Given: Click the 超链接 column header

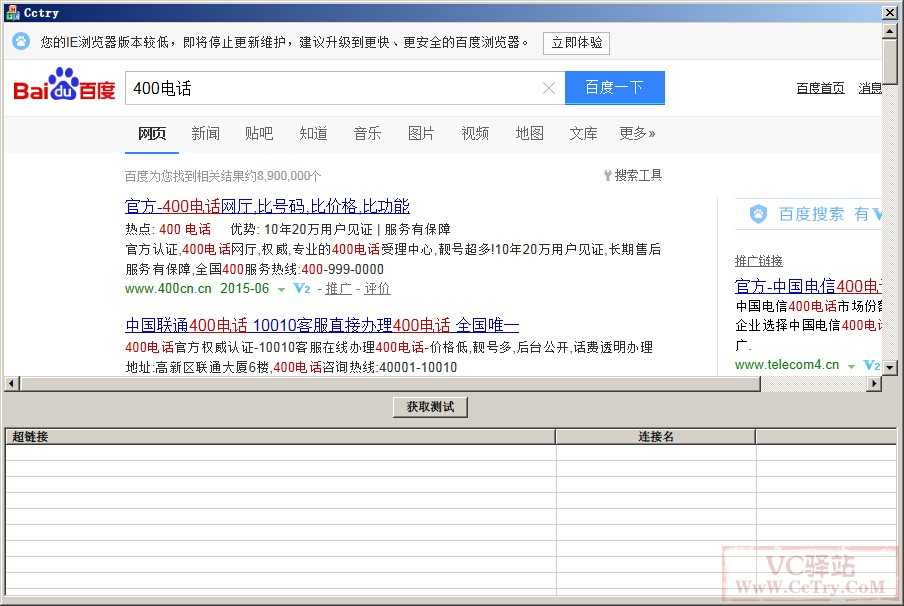Looking at the screenshot, I should tap(280, 436).
